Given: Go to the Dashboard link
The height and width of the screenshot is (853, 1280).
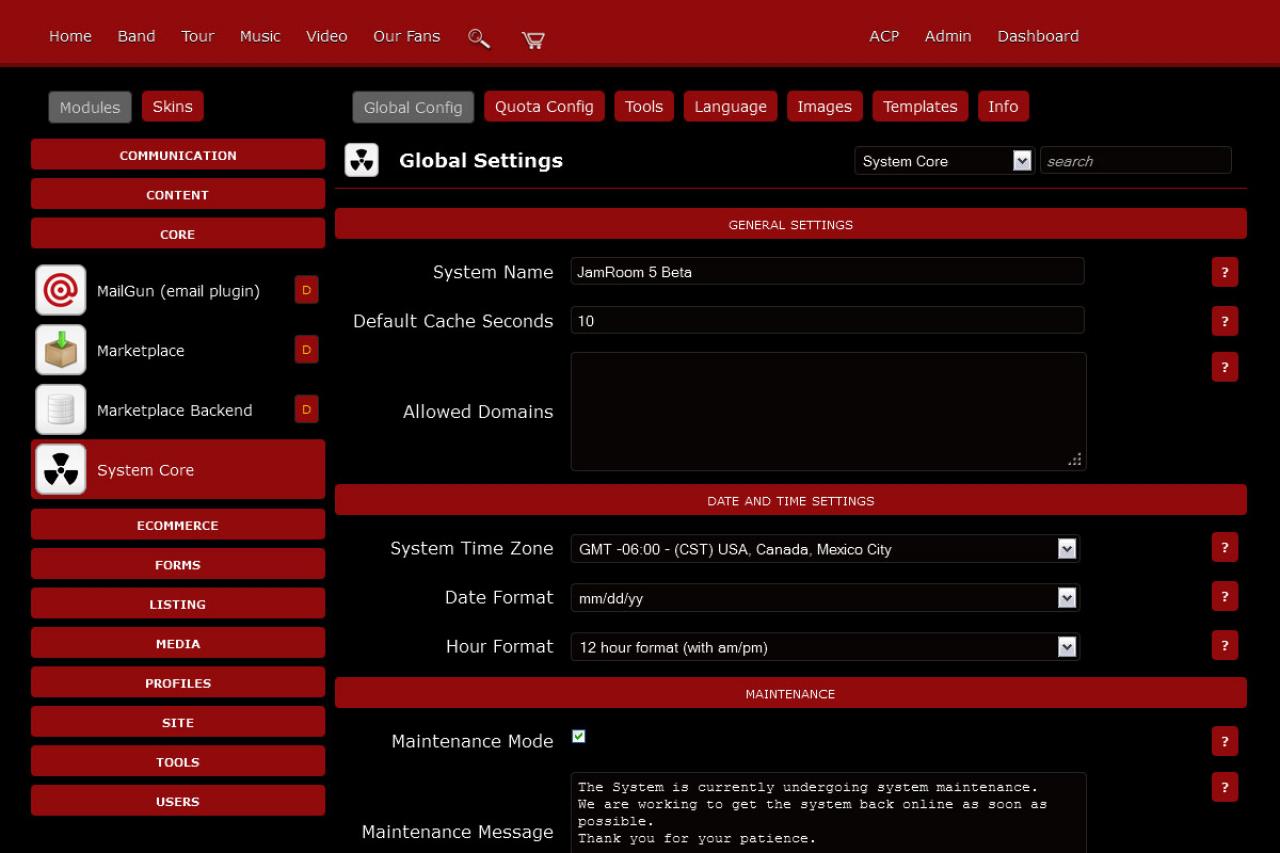Looking at the screenshot, I should 1037,36.
